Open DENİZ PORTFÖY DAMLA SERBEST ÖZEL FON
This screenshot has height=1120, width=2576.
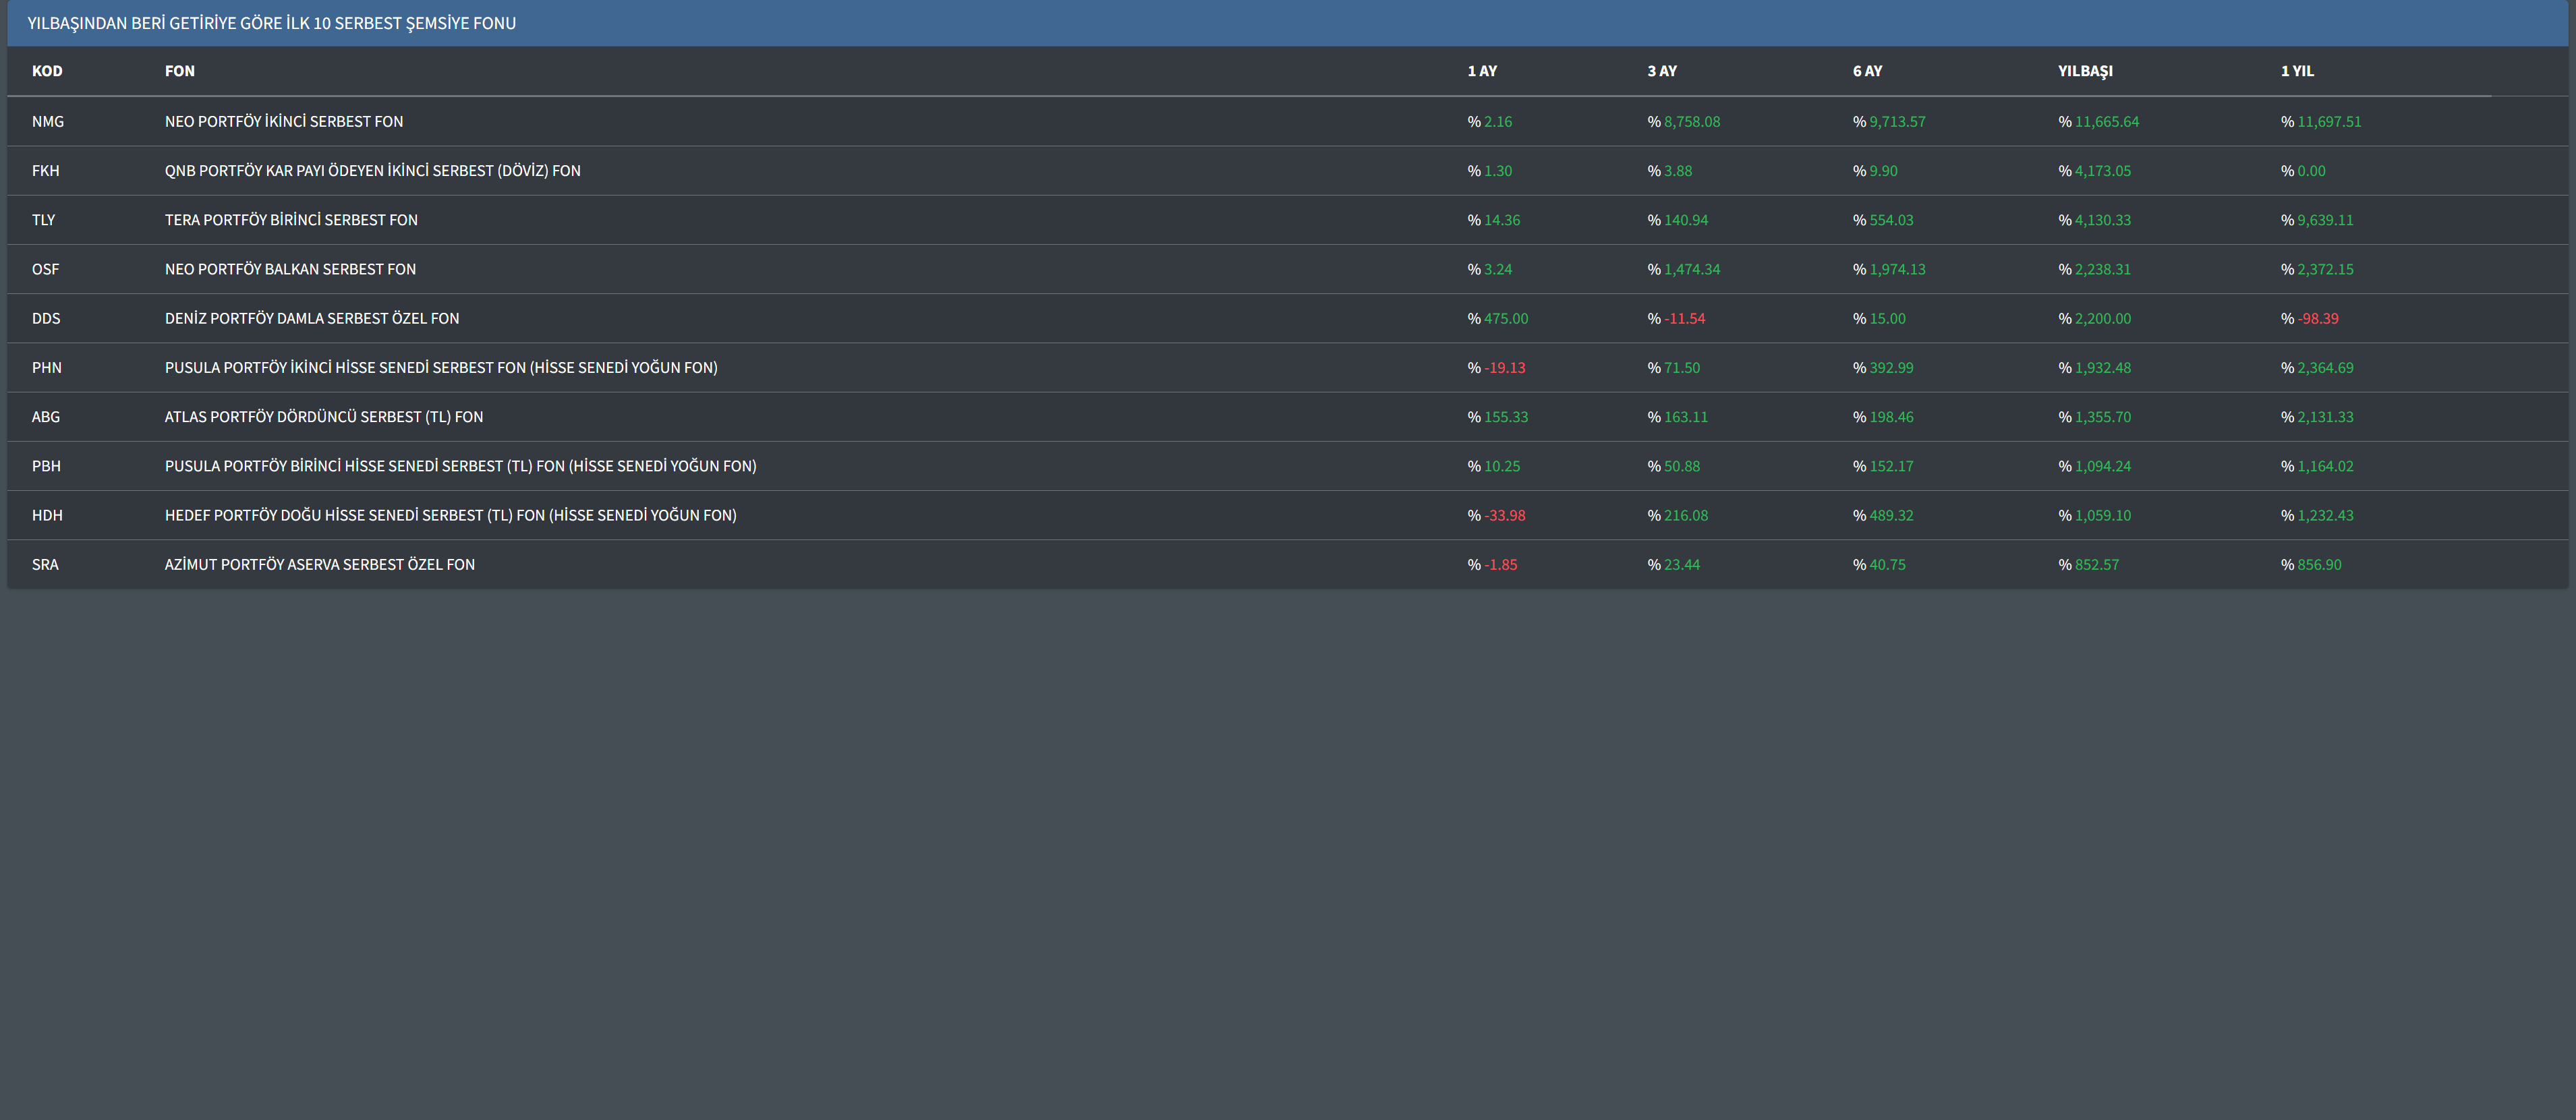(312, 319)
